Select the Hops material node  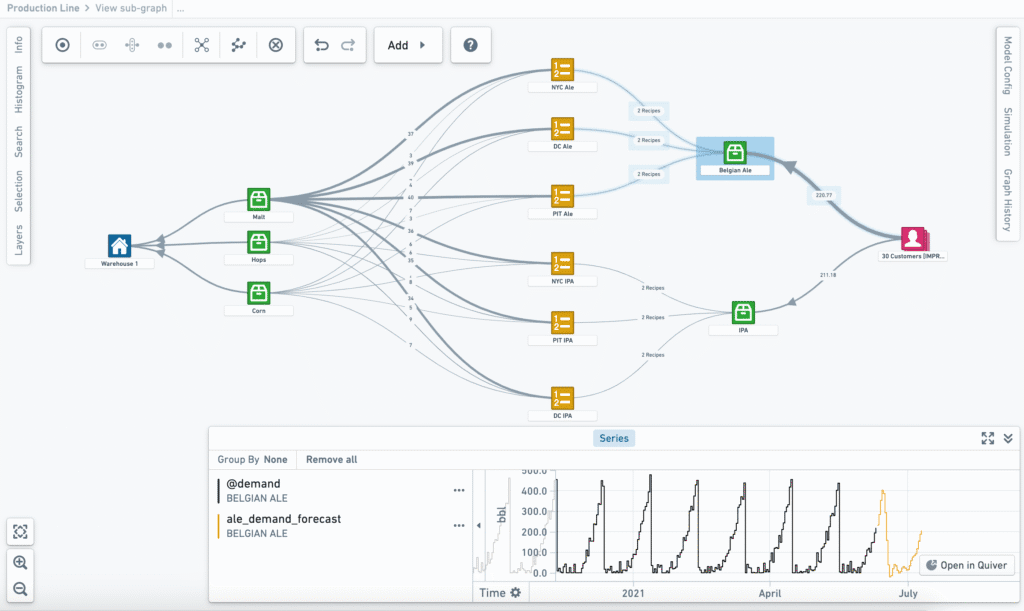pyautogui.click(x=259, y=242)
